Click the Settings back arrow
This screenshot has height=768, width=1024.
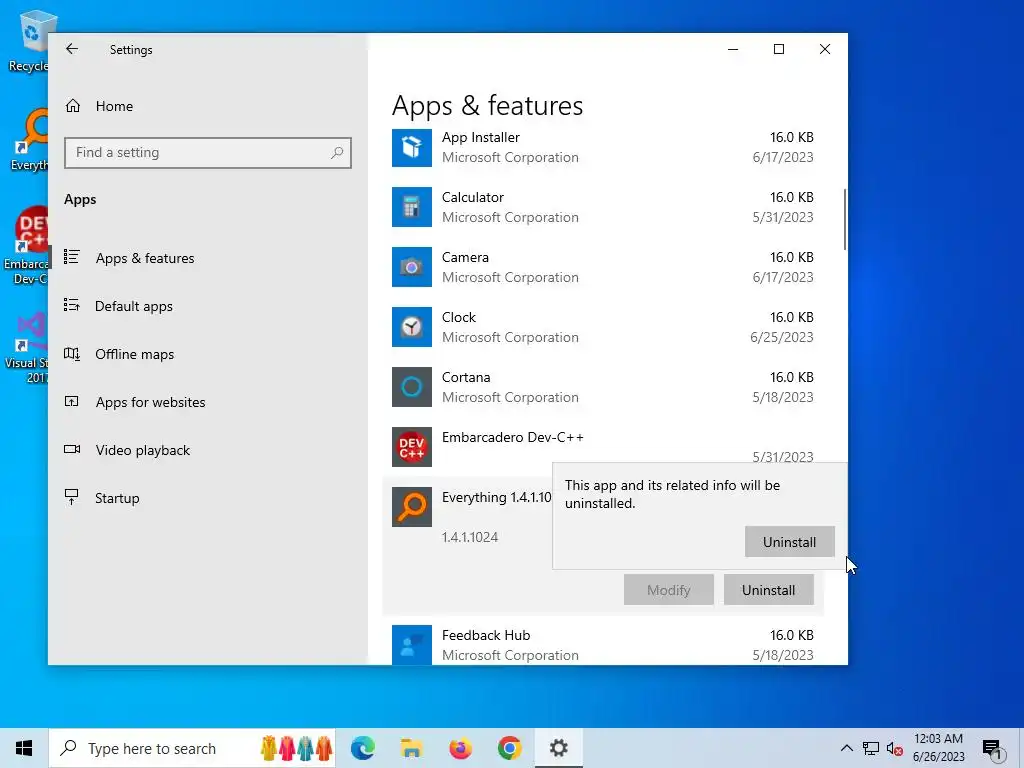tap(72, 49)
